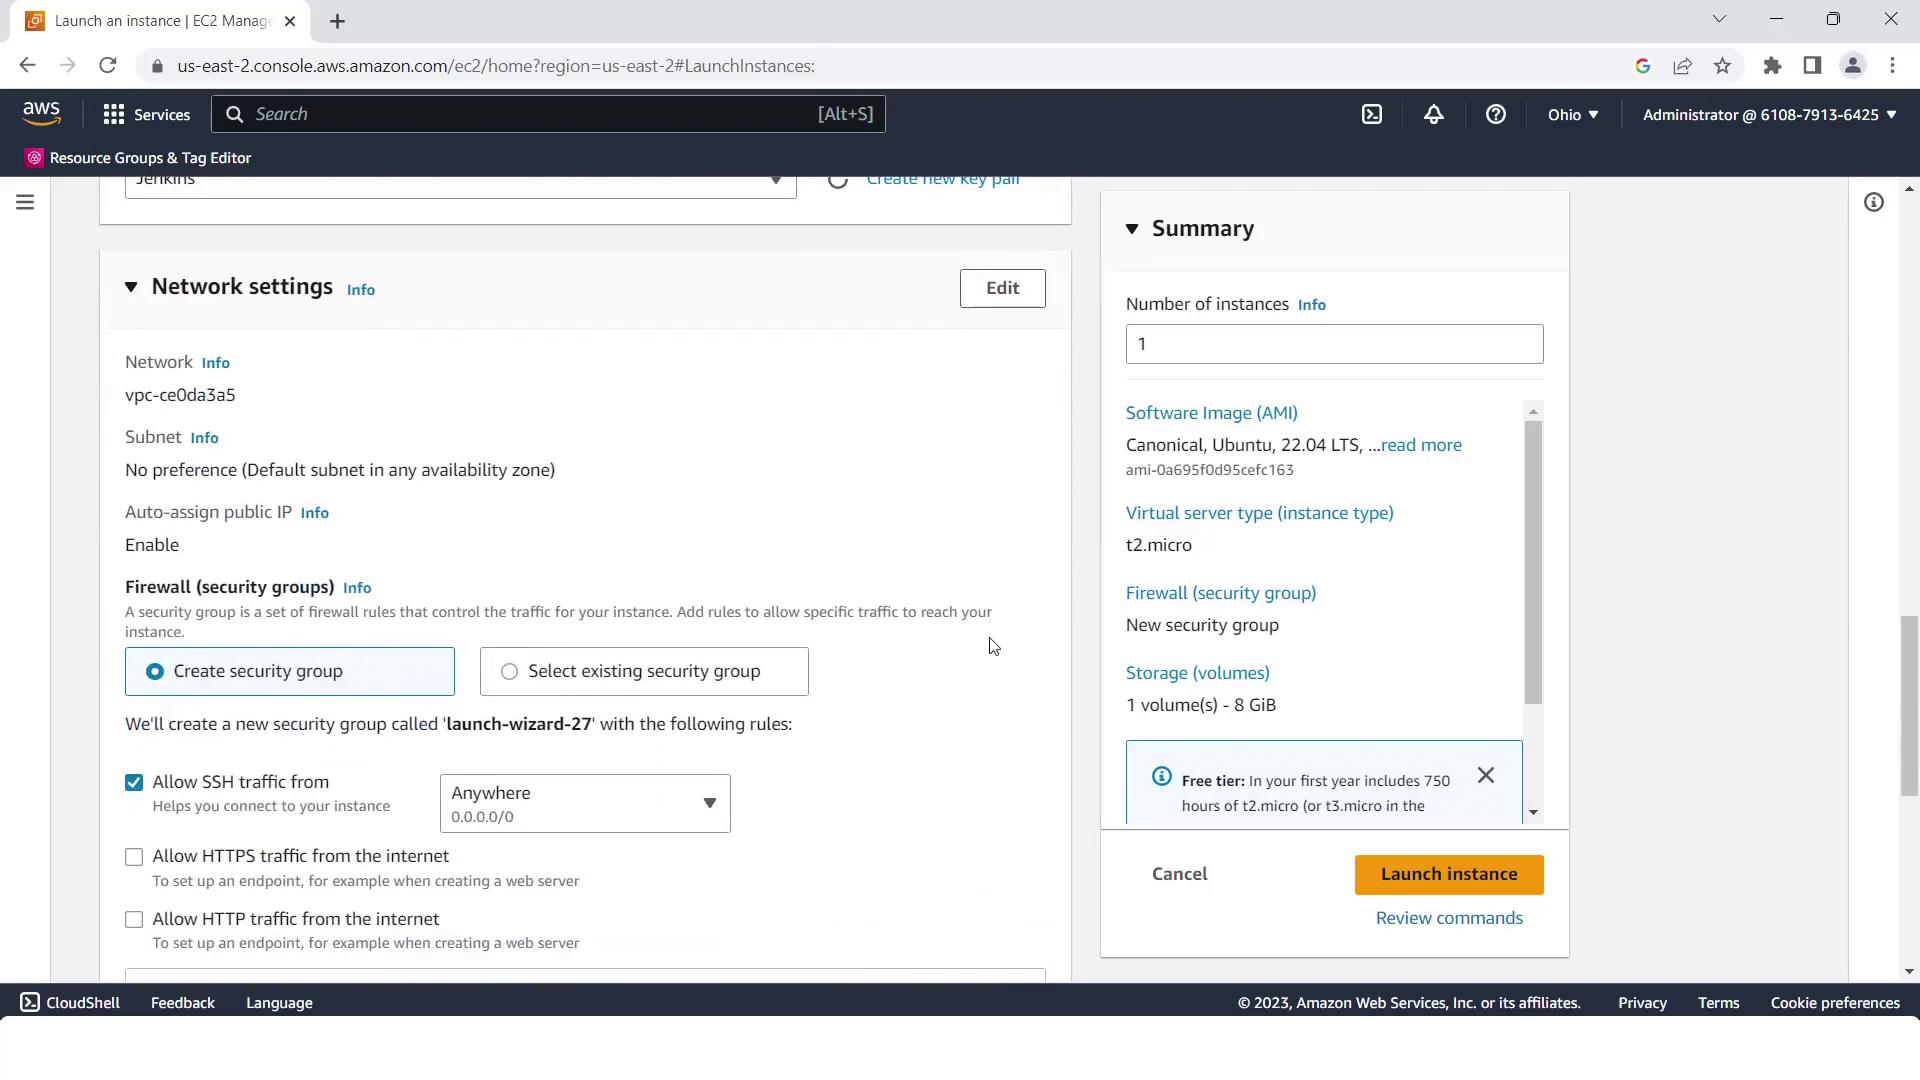The image size is (1920, 1080).
Task: Open the help question mark menu
Action: (1496, 114)
